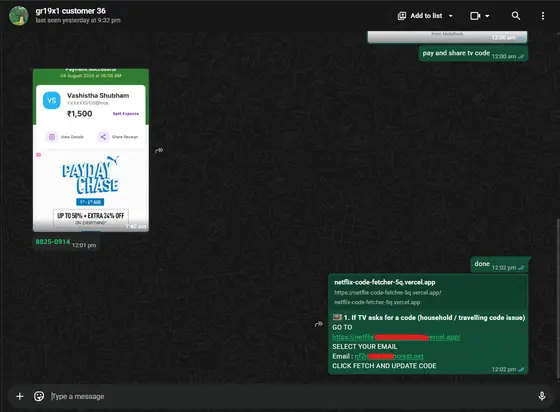Open contact info via the name gr19x1 customer 36
Image resolution: width=560 pixels, height=412 pixels.
(x=70, y=11)
